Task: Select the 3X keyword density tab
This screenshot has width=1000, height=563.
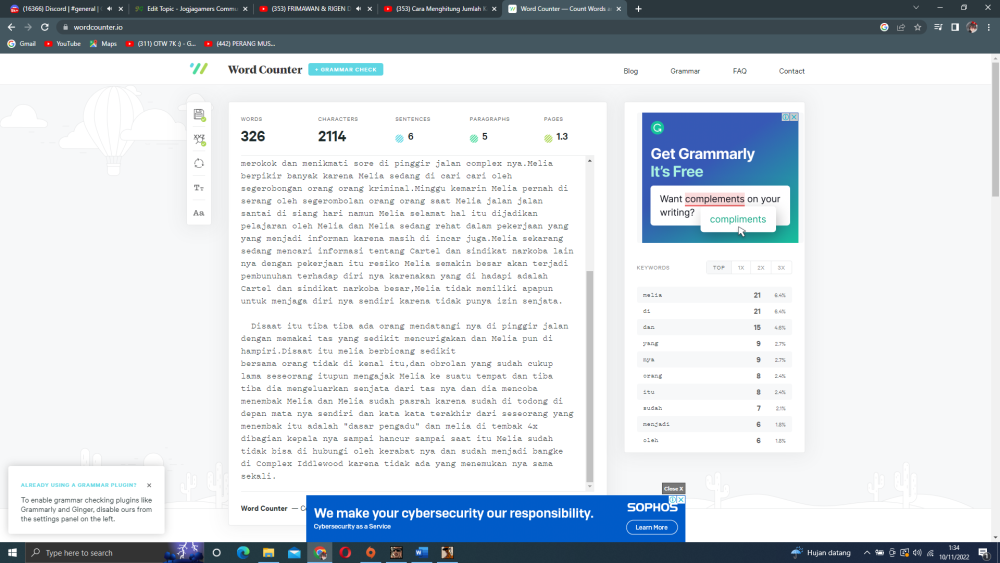Action: [781, 268]
